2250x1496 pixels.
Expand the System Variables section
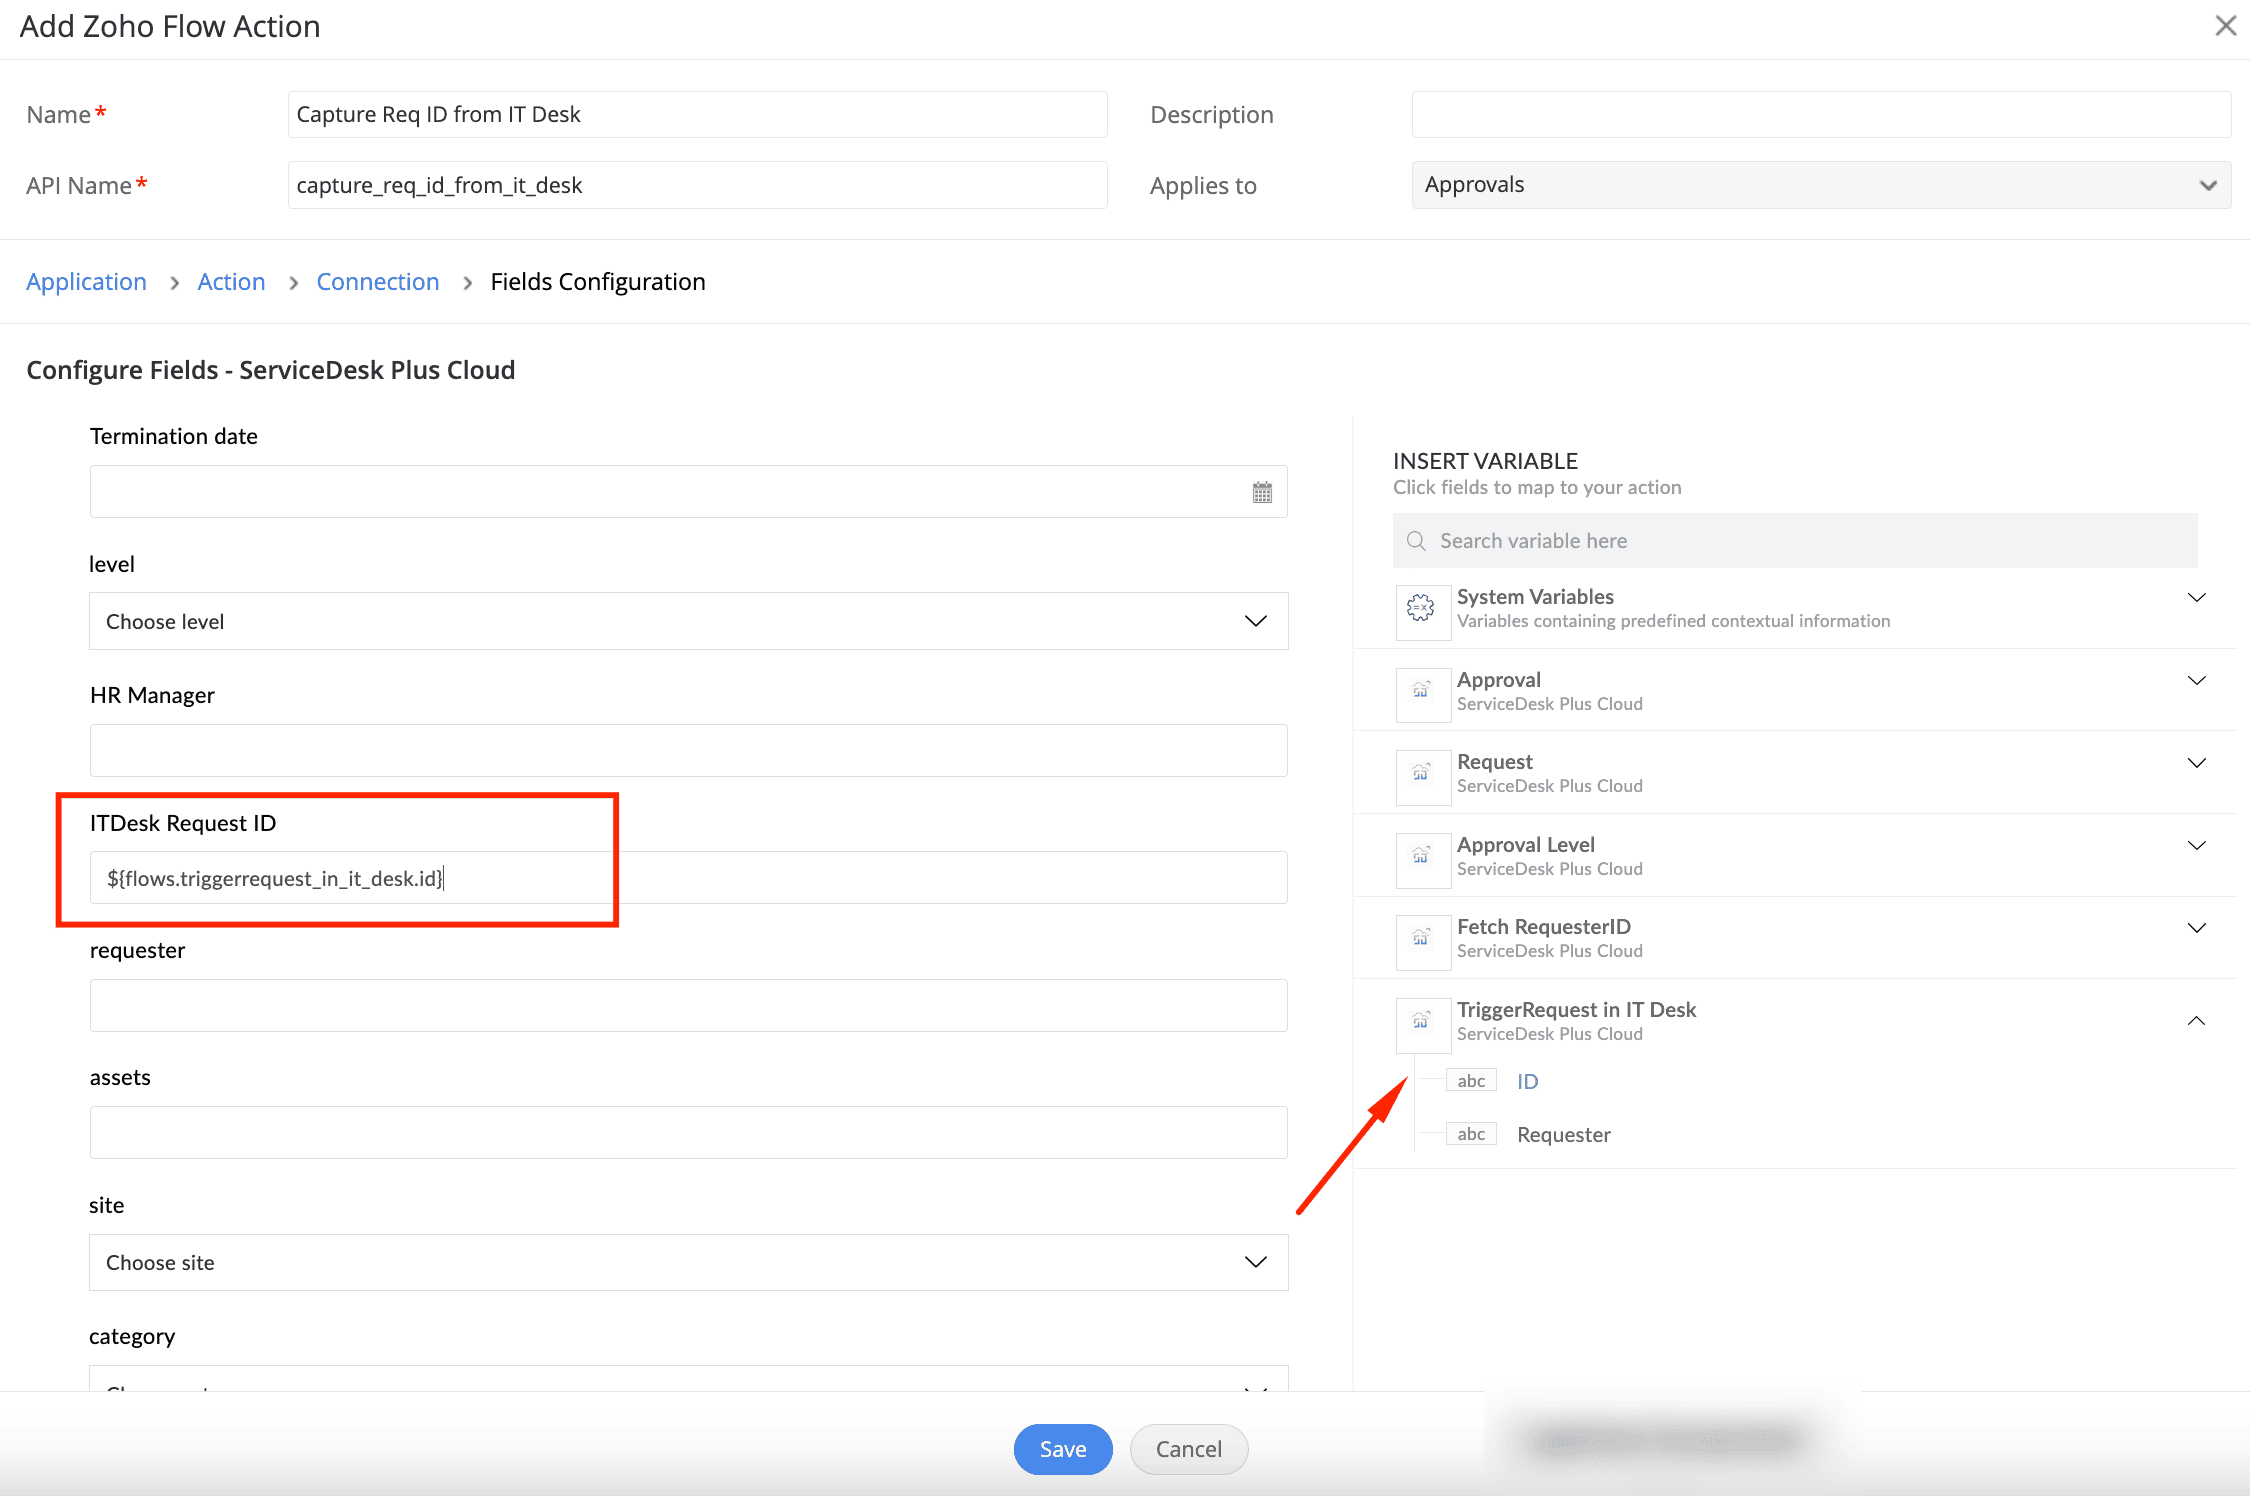pyautogui.click(x=2196, y=598)
